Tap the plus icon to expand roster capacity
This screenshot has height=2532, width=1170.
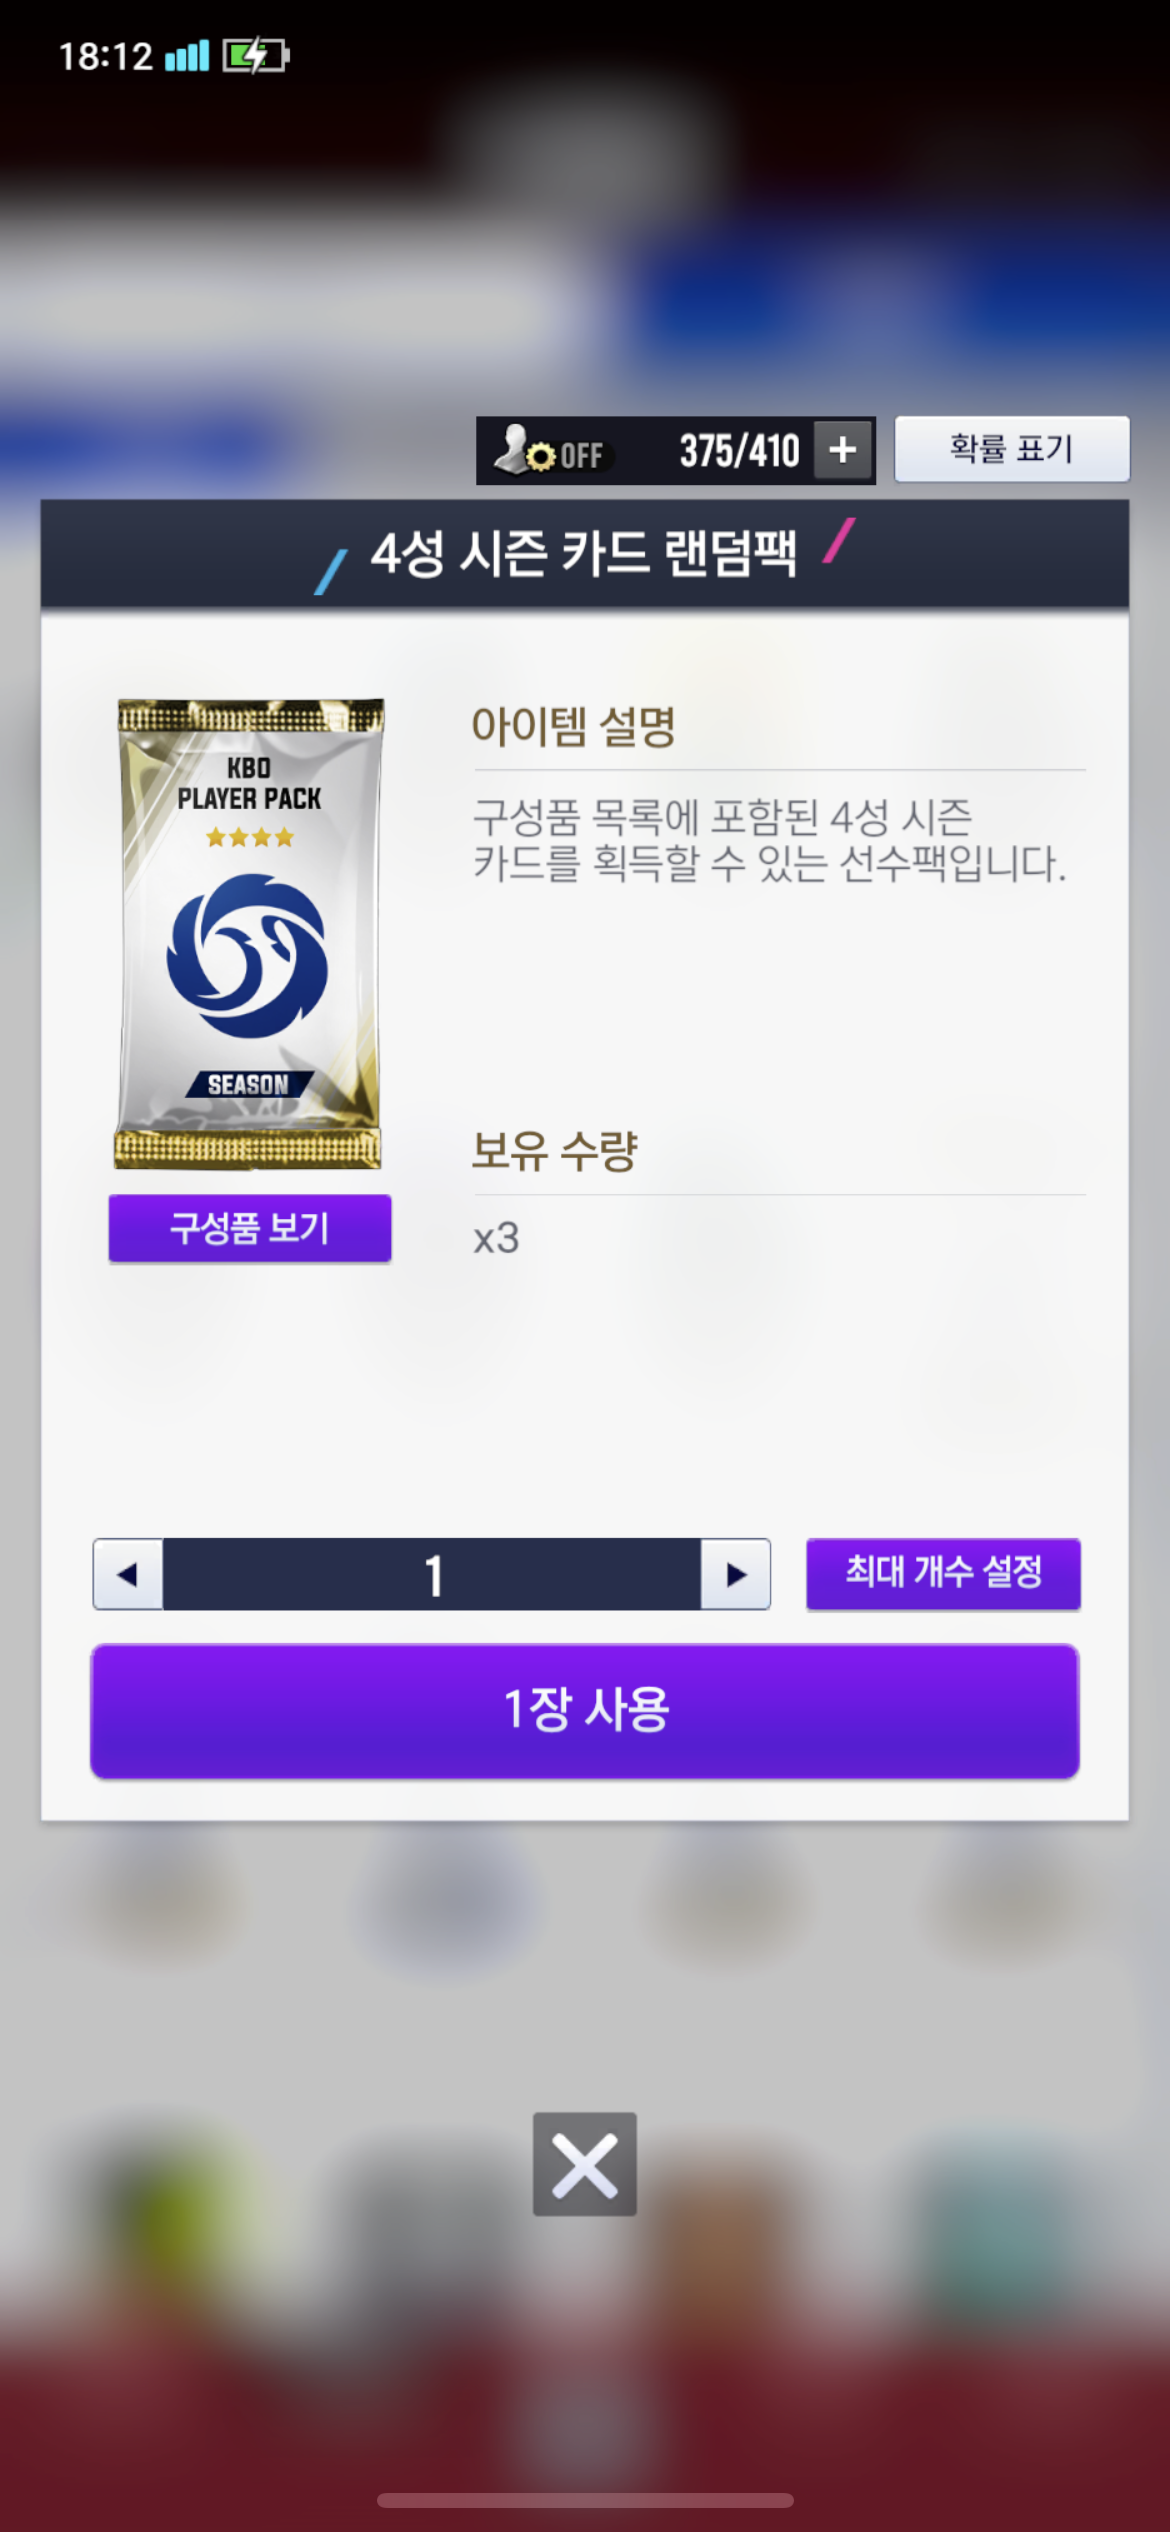coord(842,450)
